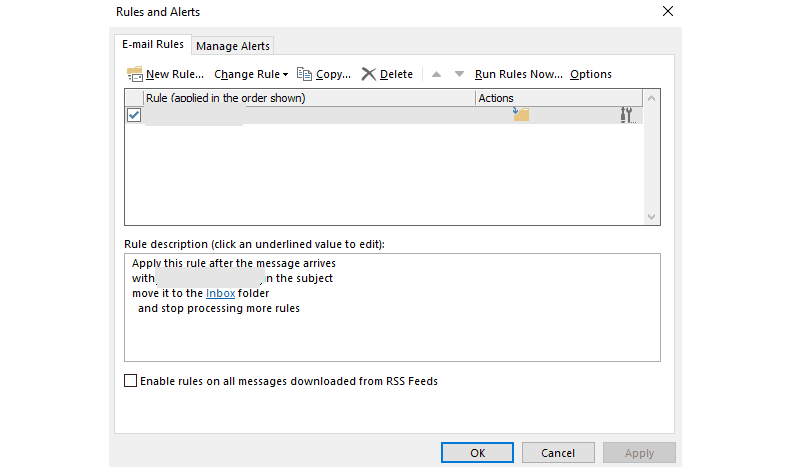The image size is (791, 467).
Task: Select the E-mail Rules tab
Action: tap(152, 45)
